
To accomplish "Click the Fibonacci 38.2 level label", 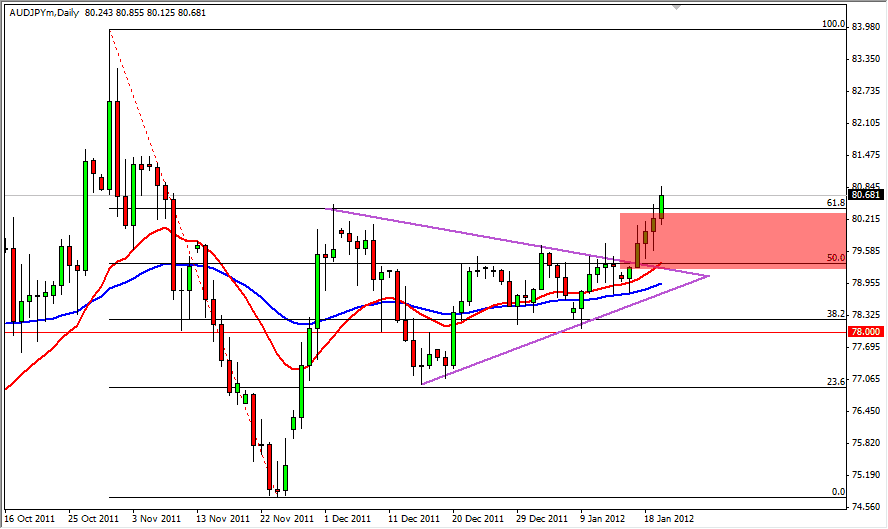I will click(837, 314).
